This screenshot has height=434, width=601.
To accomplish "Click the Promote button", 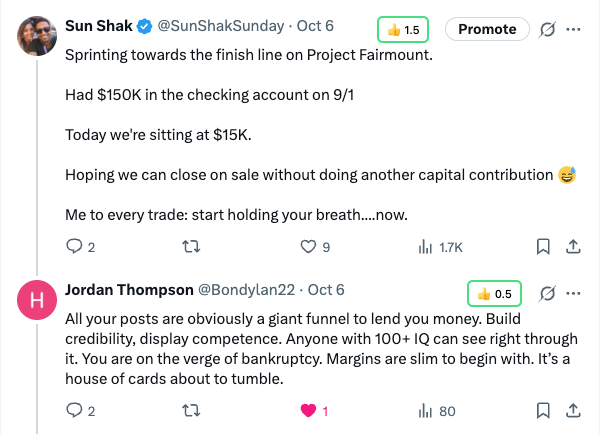I will tap(487, 30).
